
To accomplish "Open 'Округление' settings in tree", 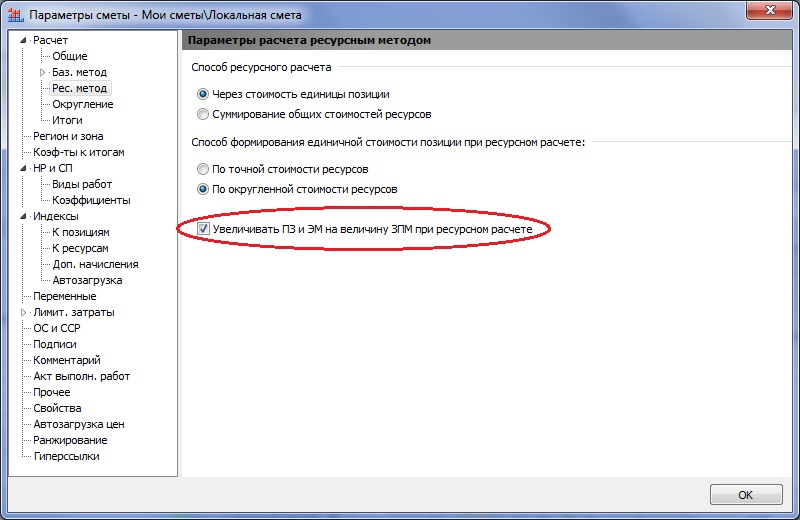I will click(x=82, y=104).
